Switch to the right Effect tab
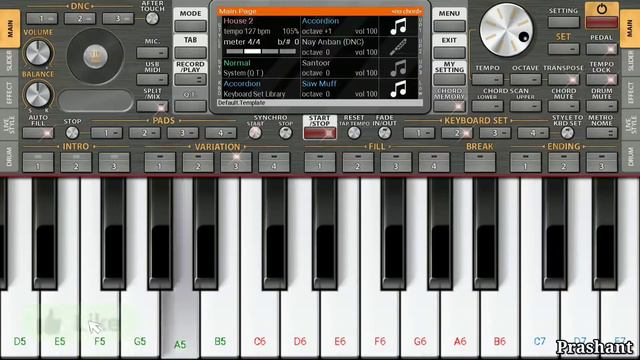Viewport: 640px width, 360px height. [x=630, y=92]
